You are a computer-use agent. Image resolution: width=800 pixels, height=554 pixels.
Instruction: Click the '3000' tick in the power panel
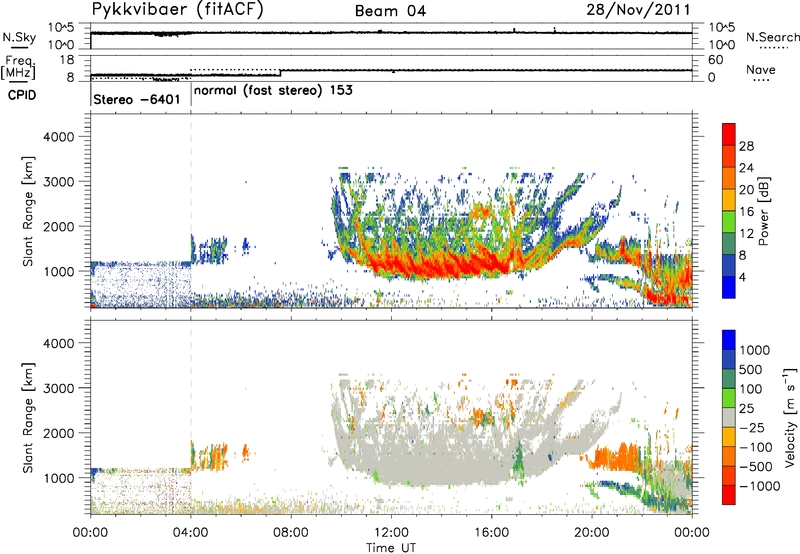(x=59, y=182)
